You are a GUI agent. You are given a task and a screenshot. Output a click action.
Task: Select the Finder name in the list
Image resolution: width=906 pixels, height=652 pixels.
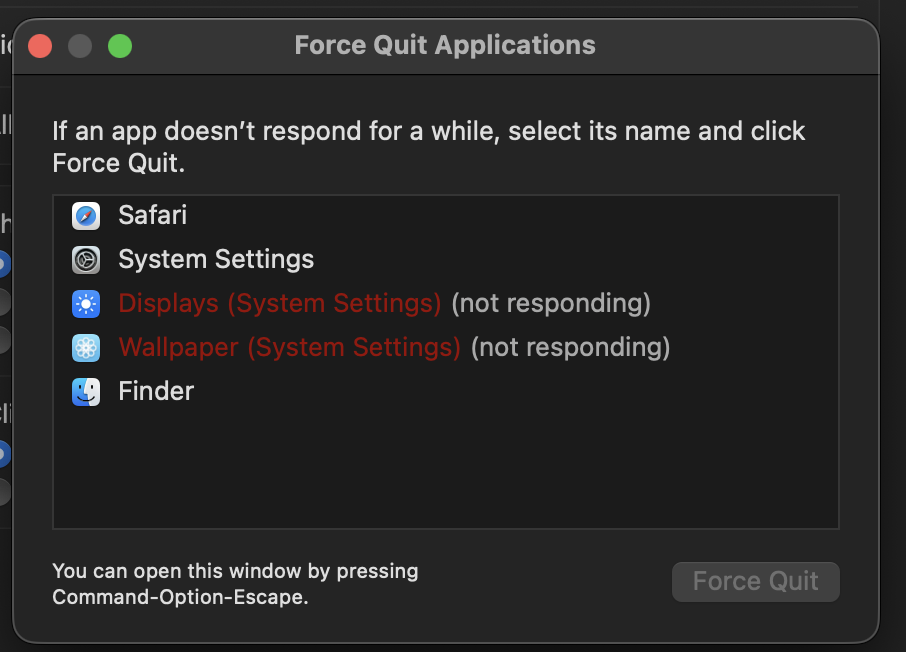click(x=156, y=391)
